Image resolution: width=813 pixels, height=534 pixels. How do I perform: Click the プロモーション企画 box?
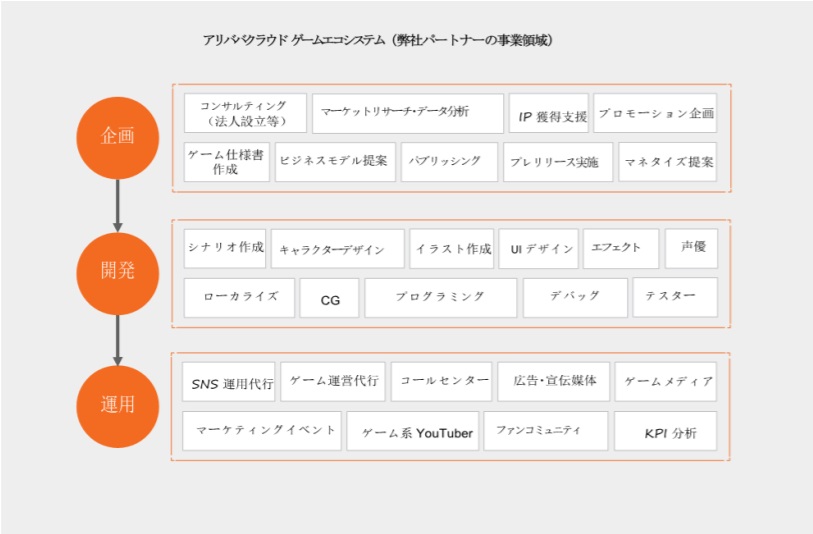click(x=655, y=113)
